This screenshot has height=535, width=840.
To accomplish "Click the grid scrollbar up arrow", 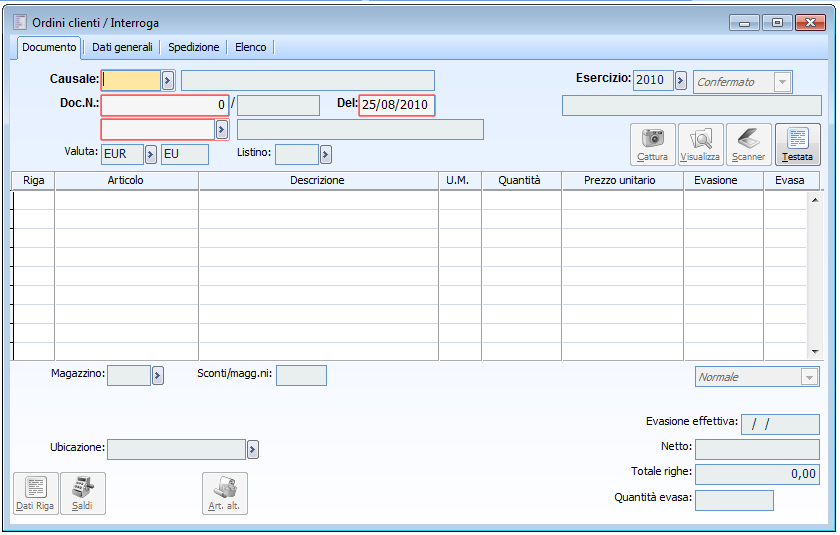I will [815, 200].
